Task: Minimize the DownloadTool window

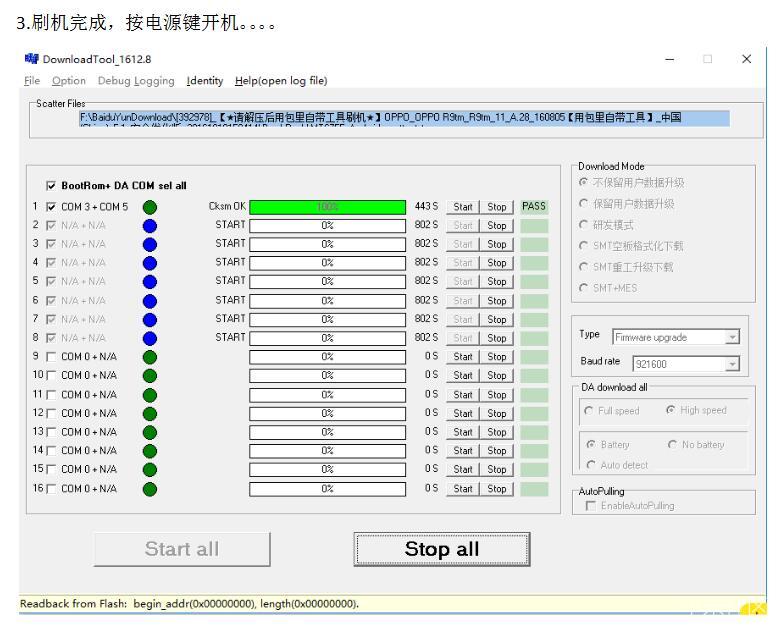Action: click(x=670, y=59)
